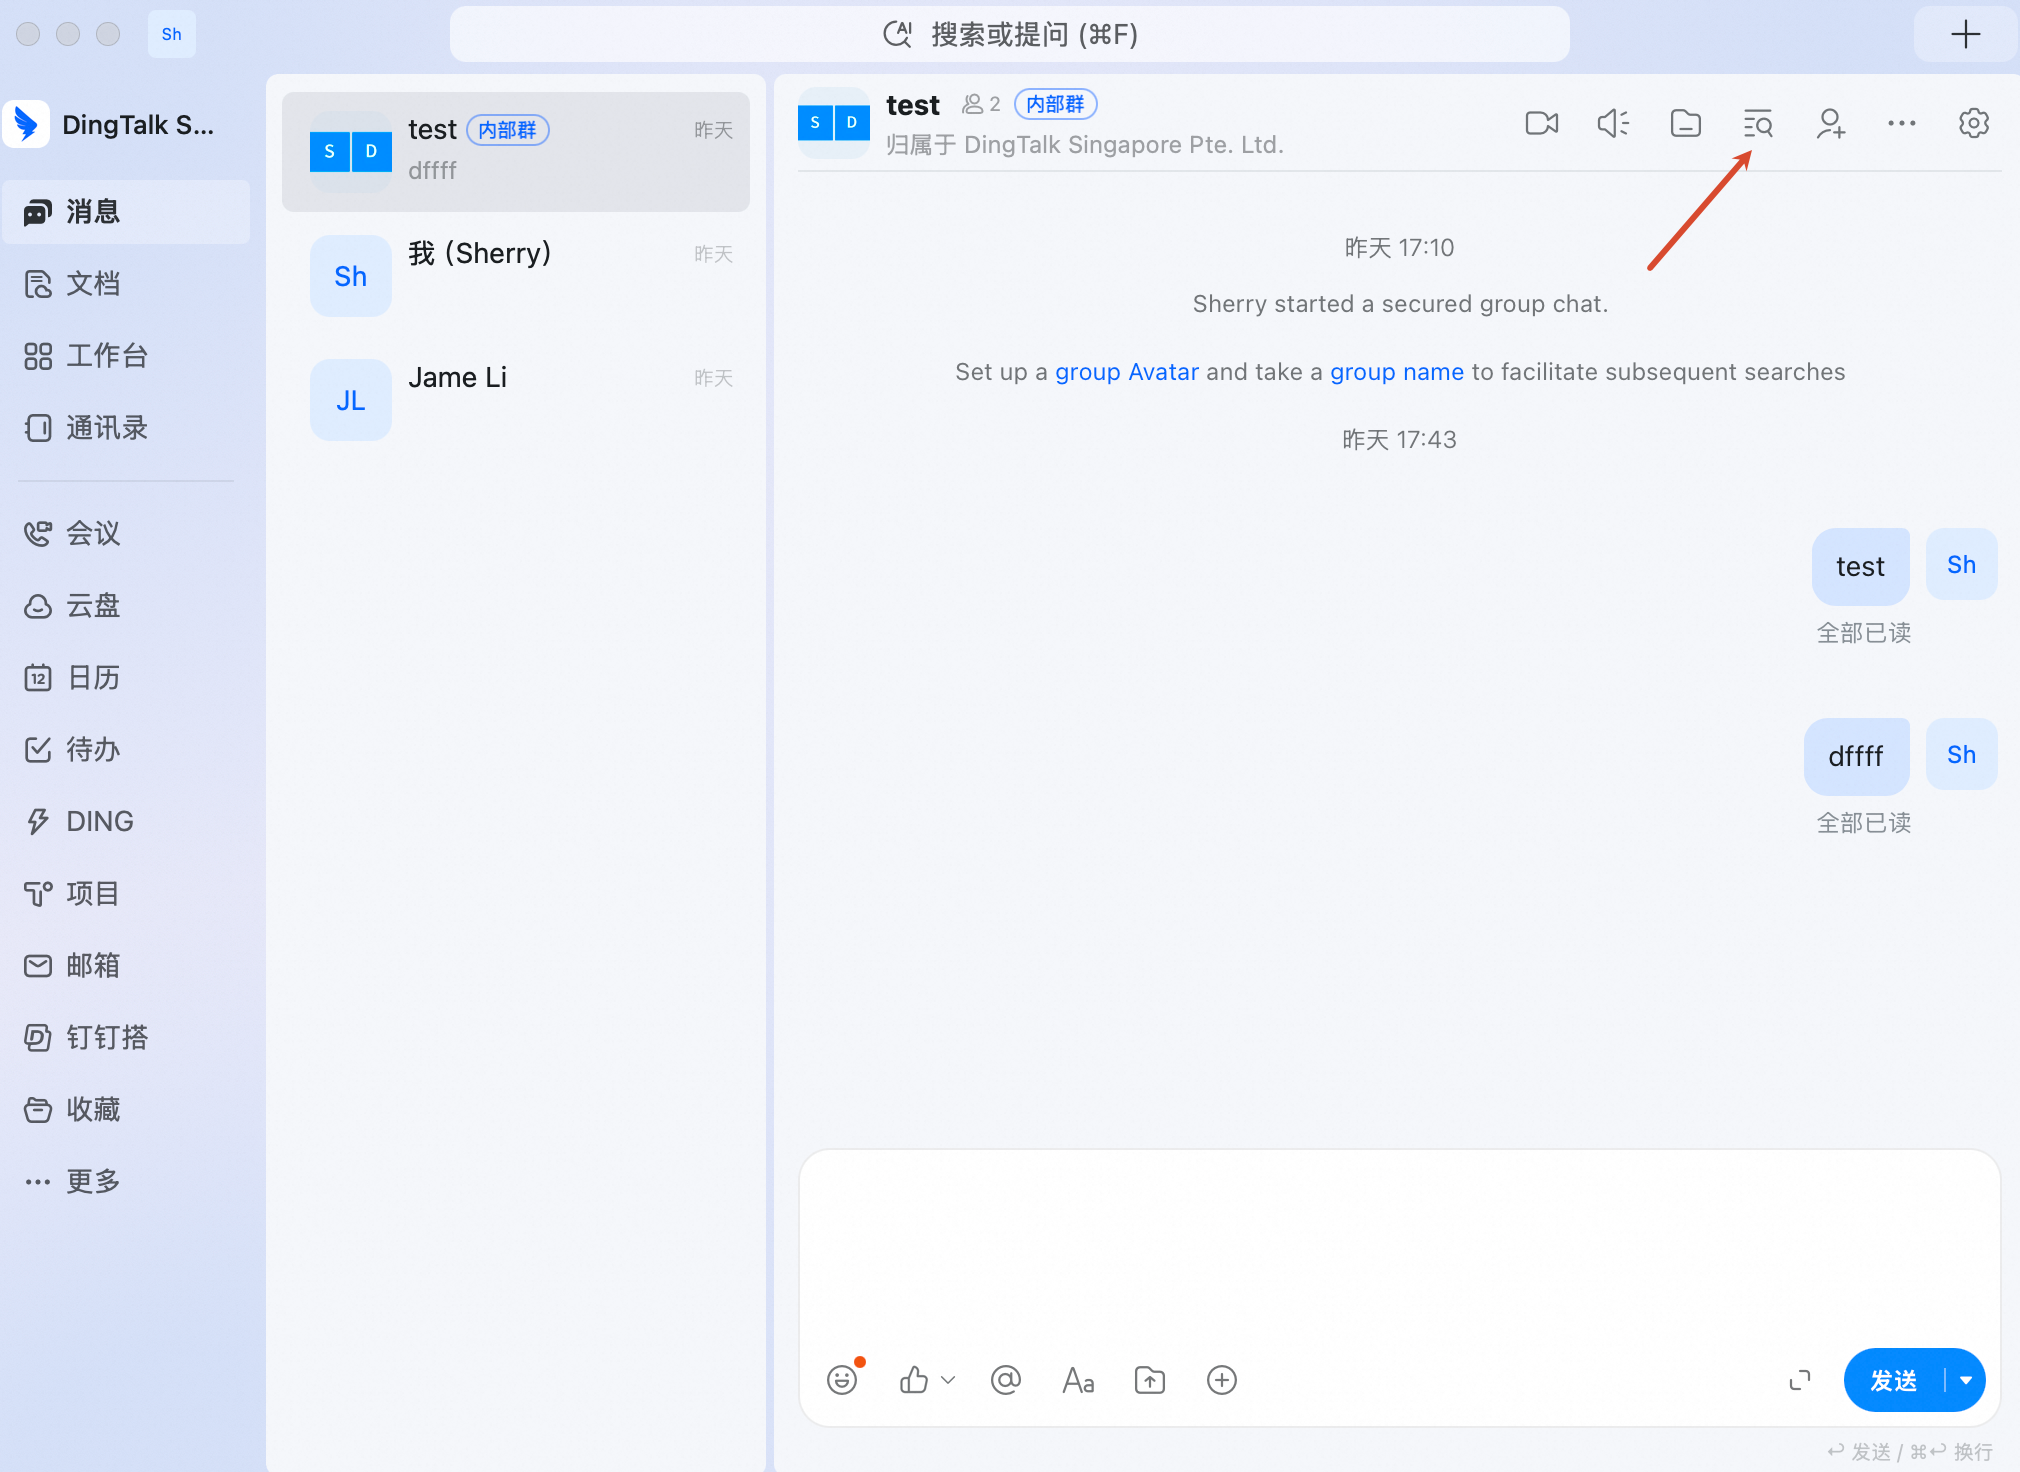Expand the message input box
Screen dimensions: 2020x1472
coord(1799,1380)
